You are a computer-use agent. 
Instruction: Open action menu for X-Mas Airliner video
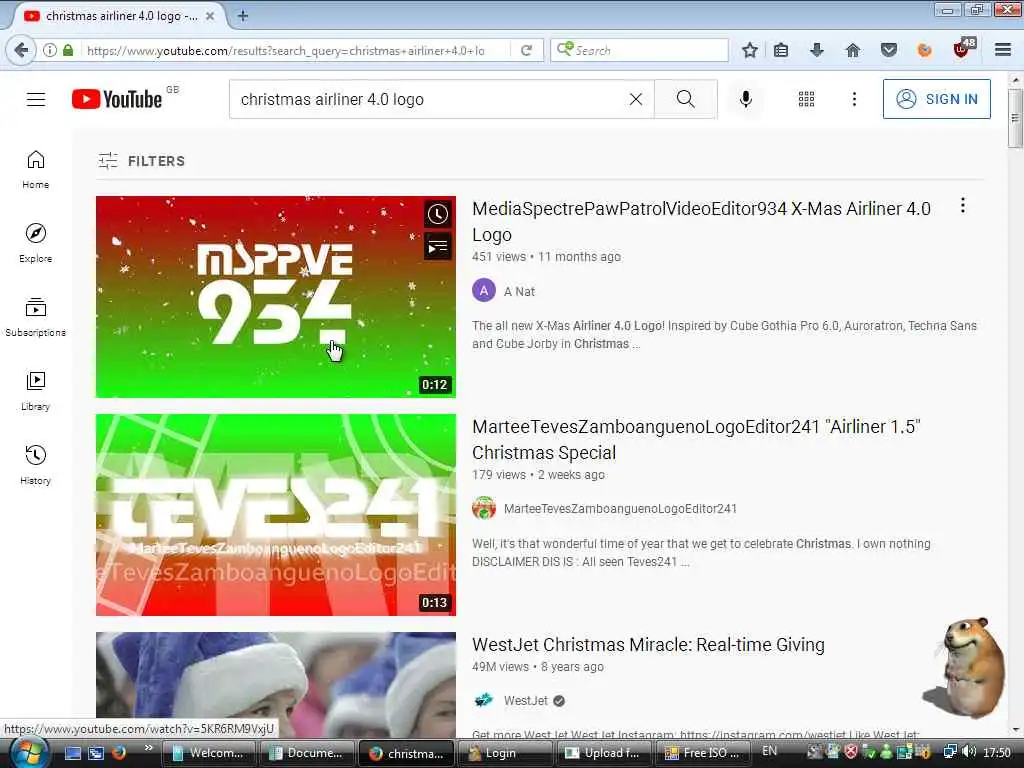(963, 206)
